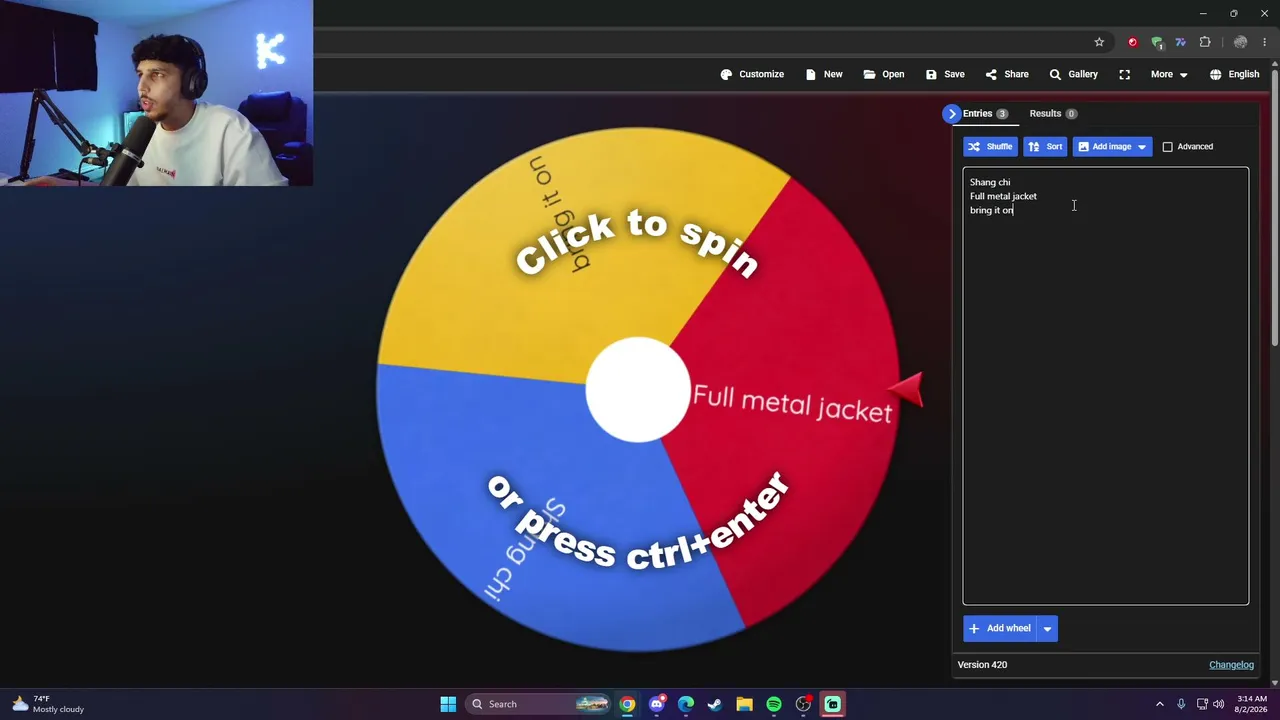The image size is (1280, 720).
Task: Save the current wheel
Action: pos(945,74)
